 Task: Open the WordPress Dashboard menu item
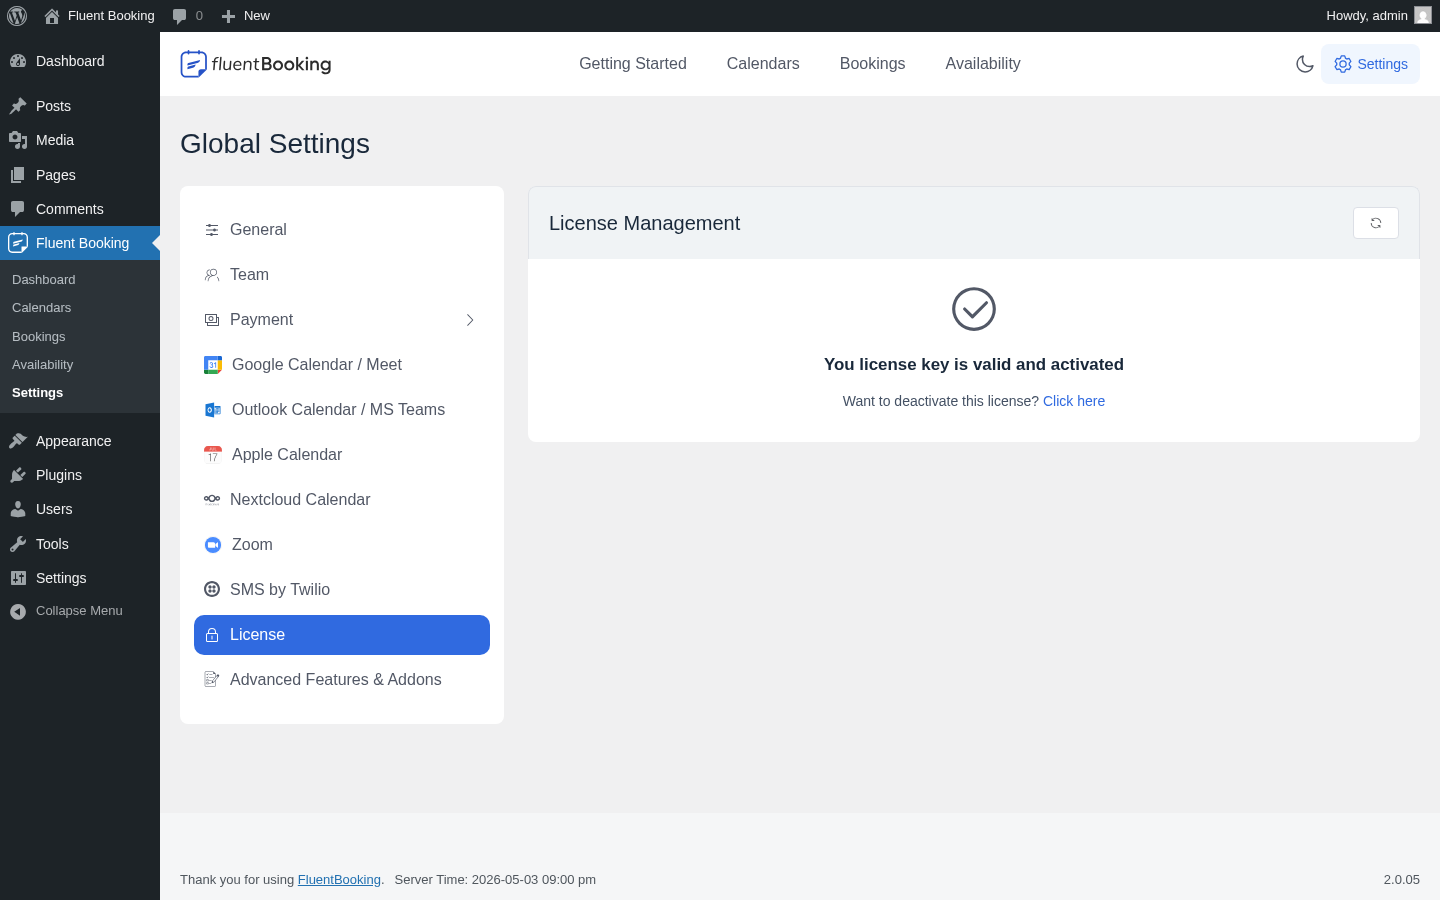(x=80, y=61)
